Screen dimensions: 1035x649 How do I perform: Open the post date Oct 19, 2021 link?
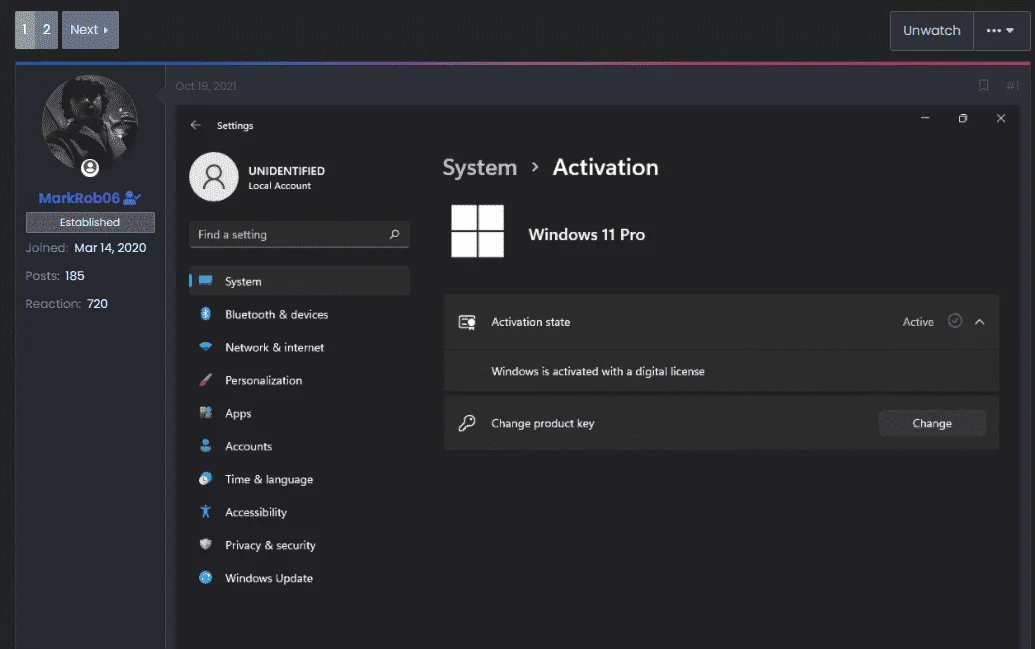[206, 86]
